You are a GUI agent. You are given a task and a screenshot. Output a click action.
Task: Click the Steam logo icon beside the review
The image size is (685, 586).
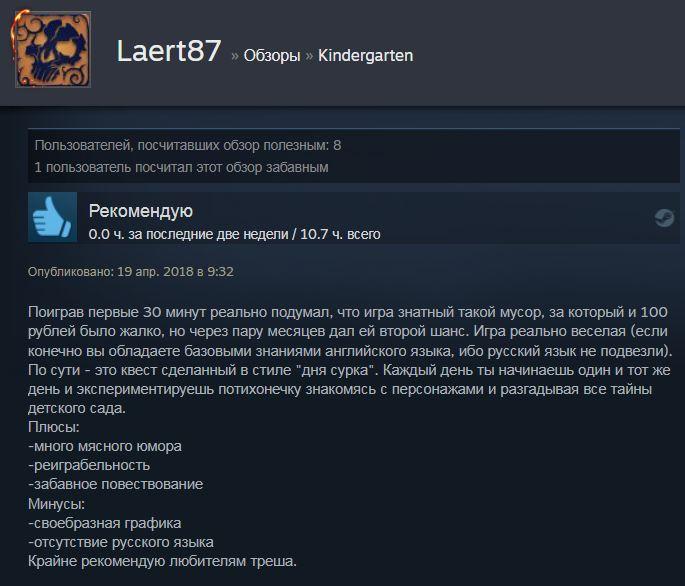tap(664, 217)
